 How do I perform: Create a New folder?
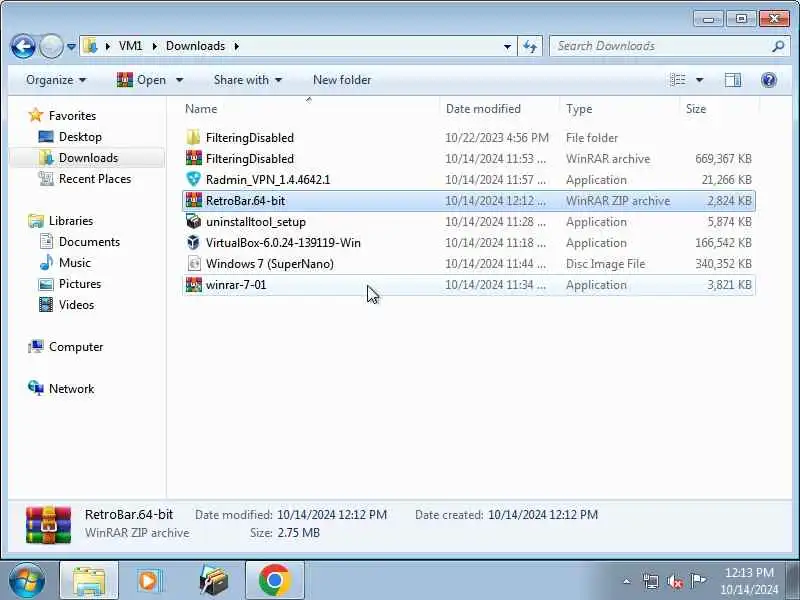[342, 80]
